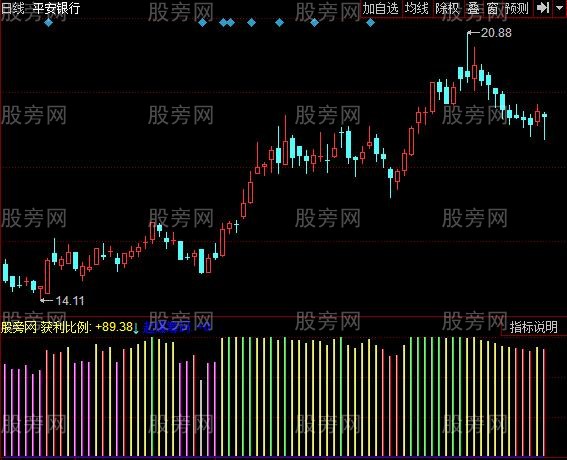
Task: Click the 叠 overlay button
Action: point(473,9)
